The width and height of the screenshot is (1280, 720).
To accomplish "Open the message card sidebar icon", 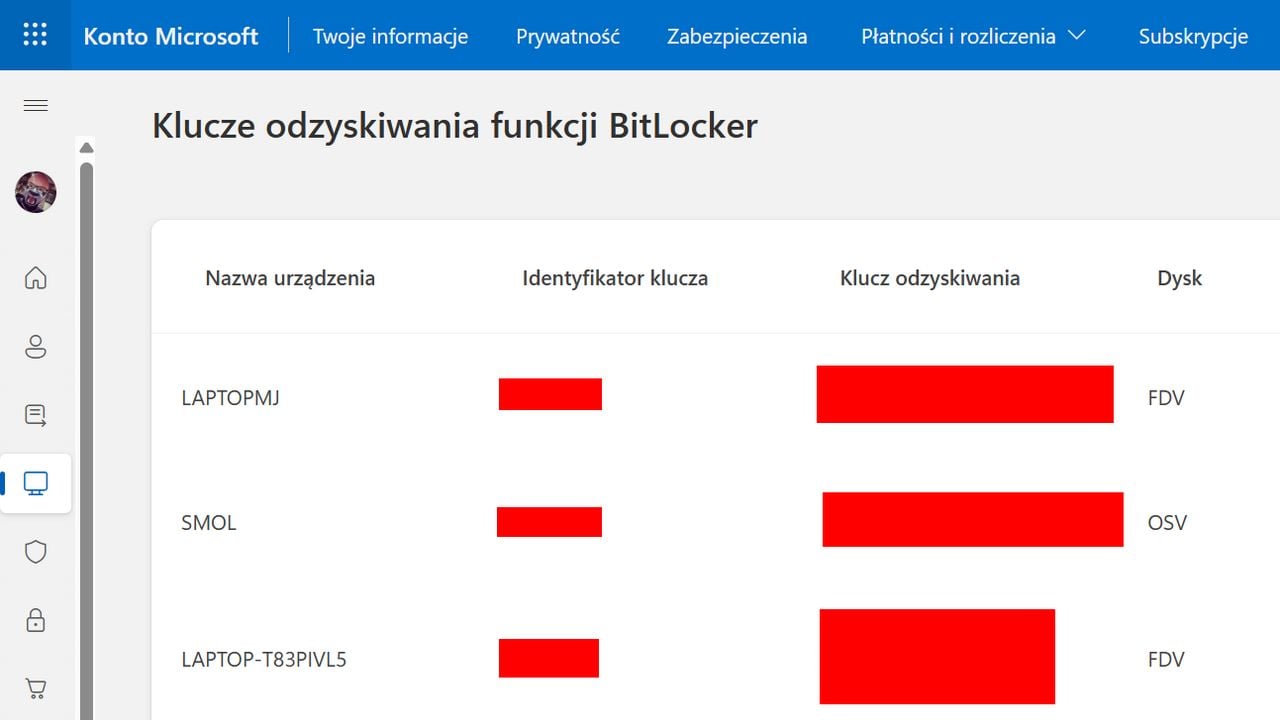I will coord(35,415).
